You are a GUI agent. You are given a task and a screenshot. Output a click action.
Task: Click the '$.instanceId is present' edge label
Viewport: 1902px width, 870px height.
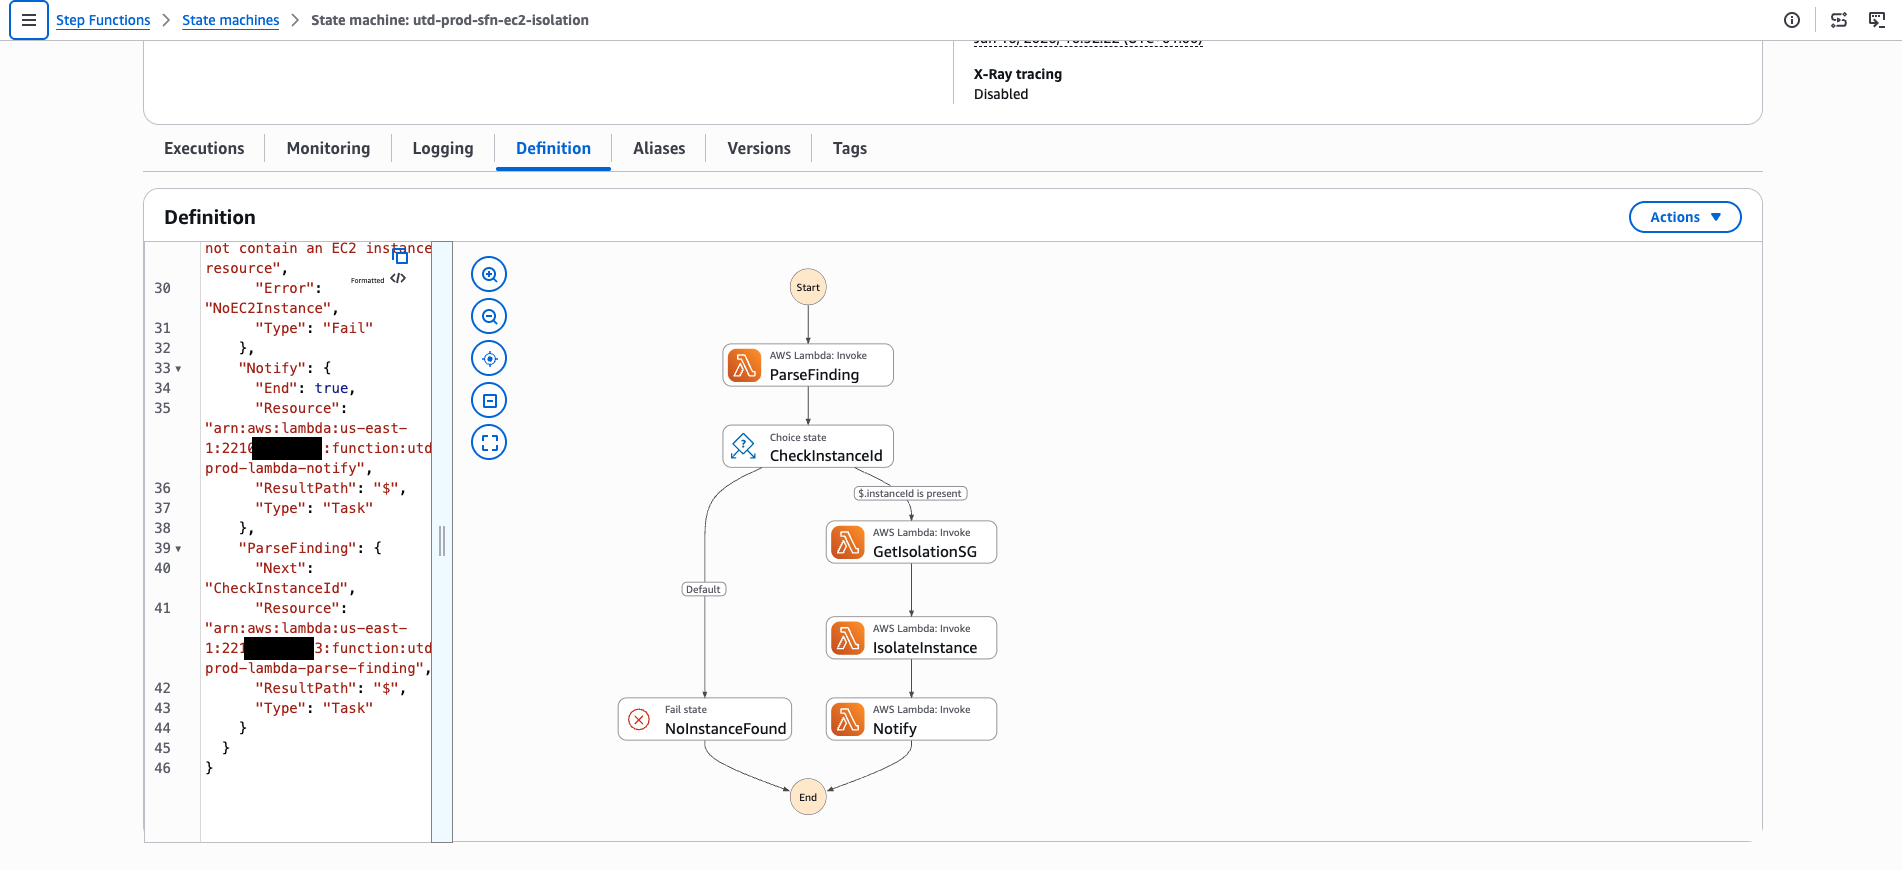click(910, 493)
